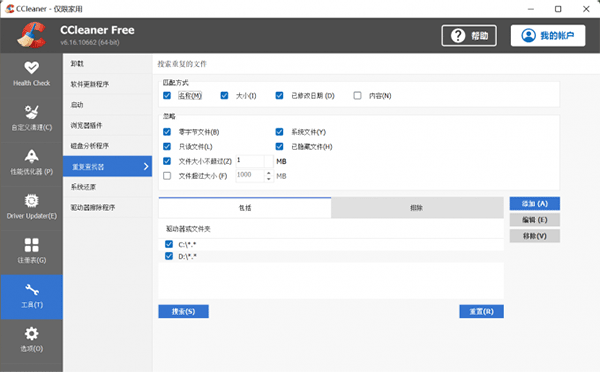Click the 编辑 (E) edit button
The width and height of the screenshot is (600, 372).
535,220
